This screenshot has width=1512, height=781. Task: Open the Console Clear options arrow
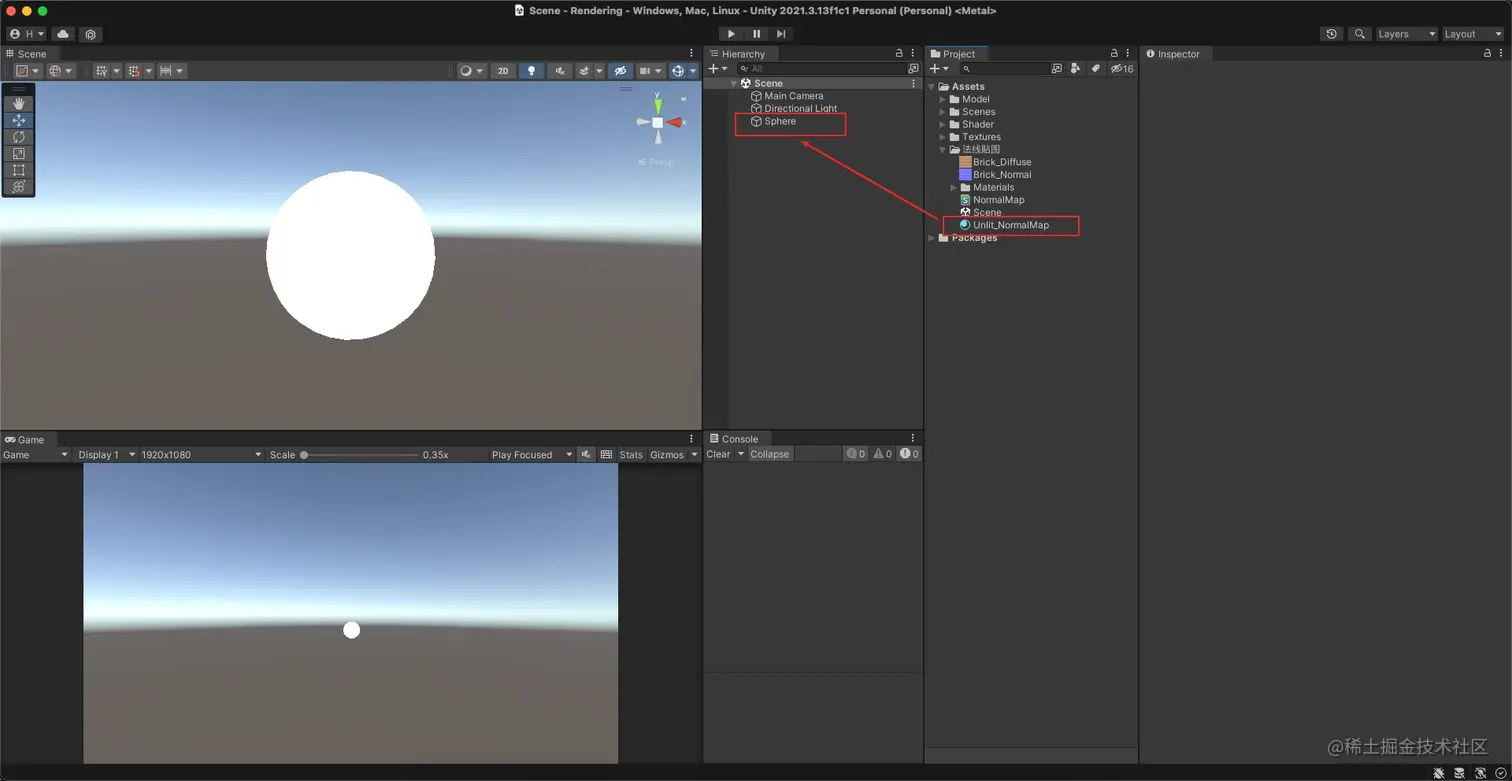pos(741,454)
